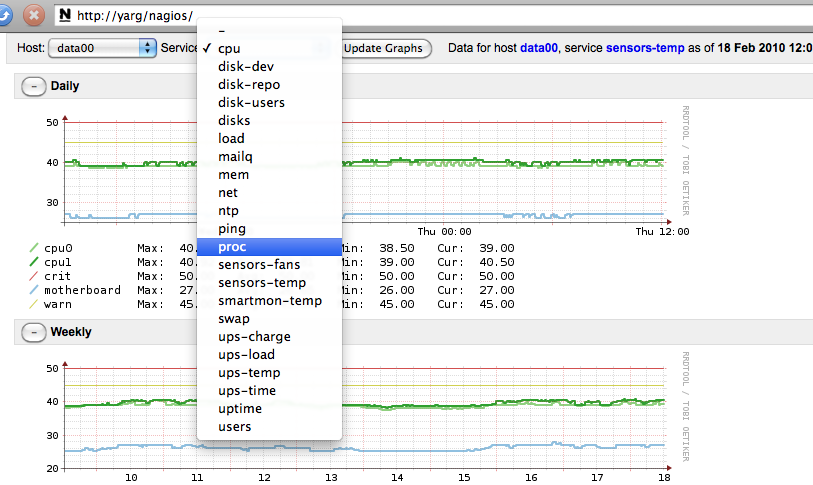The height and width of the screenshot is (485, 813).
Task: Click the cpu0 legend label
Action: [x=58, y=248]
